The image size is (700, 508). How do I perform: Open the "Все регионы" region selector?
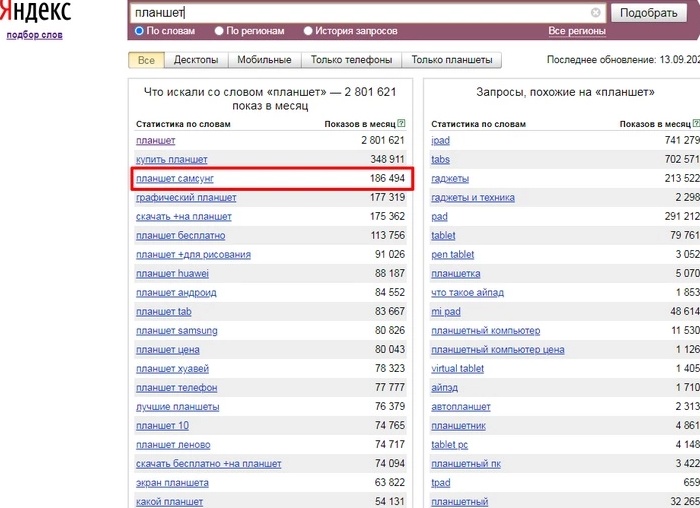click(577, 31)
